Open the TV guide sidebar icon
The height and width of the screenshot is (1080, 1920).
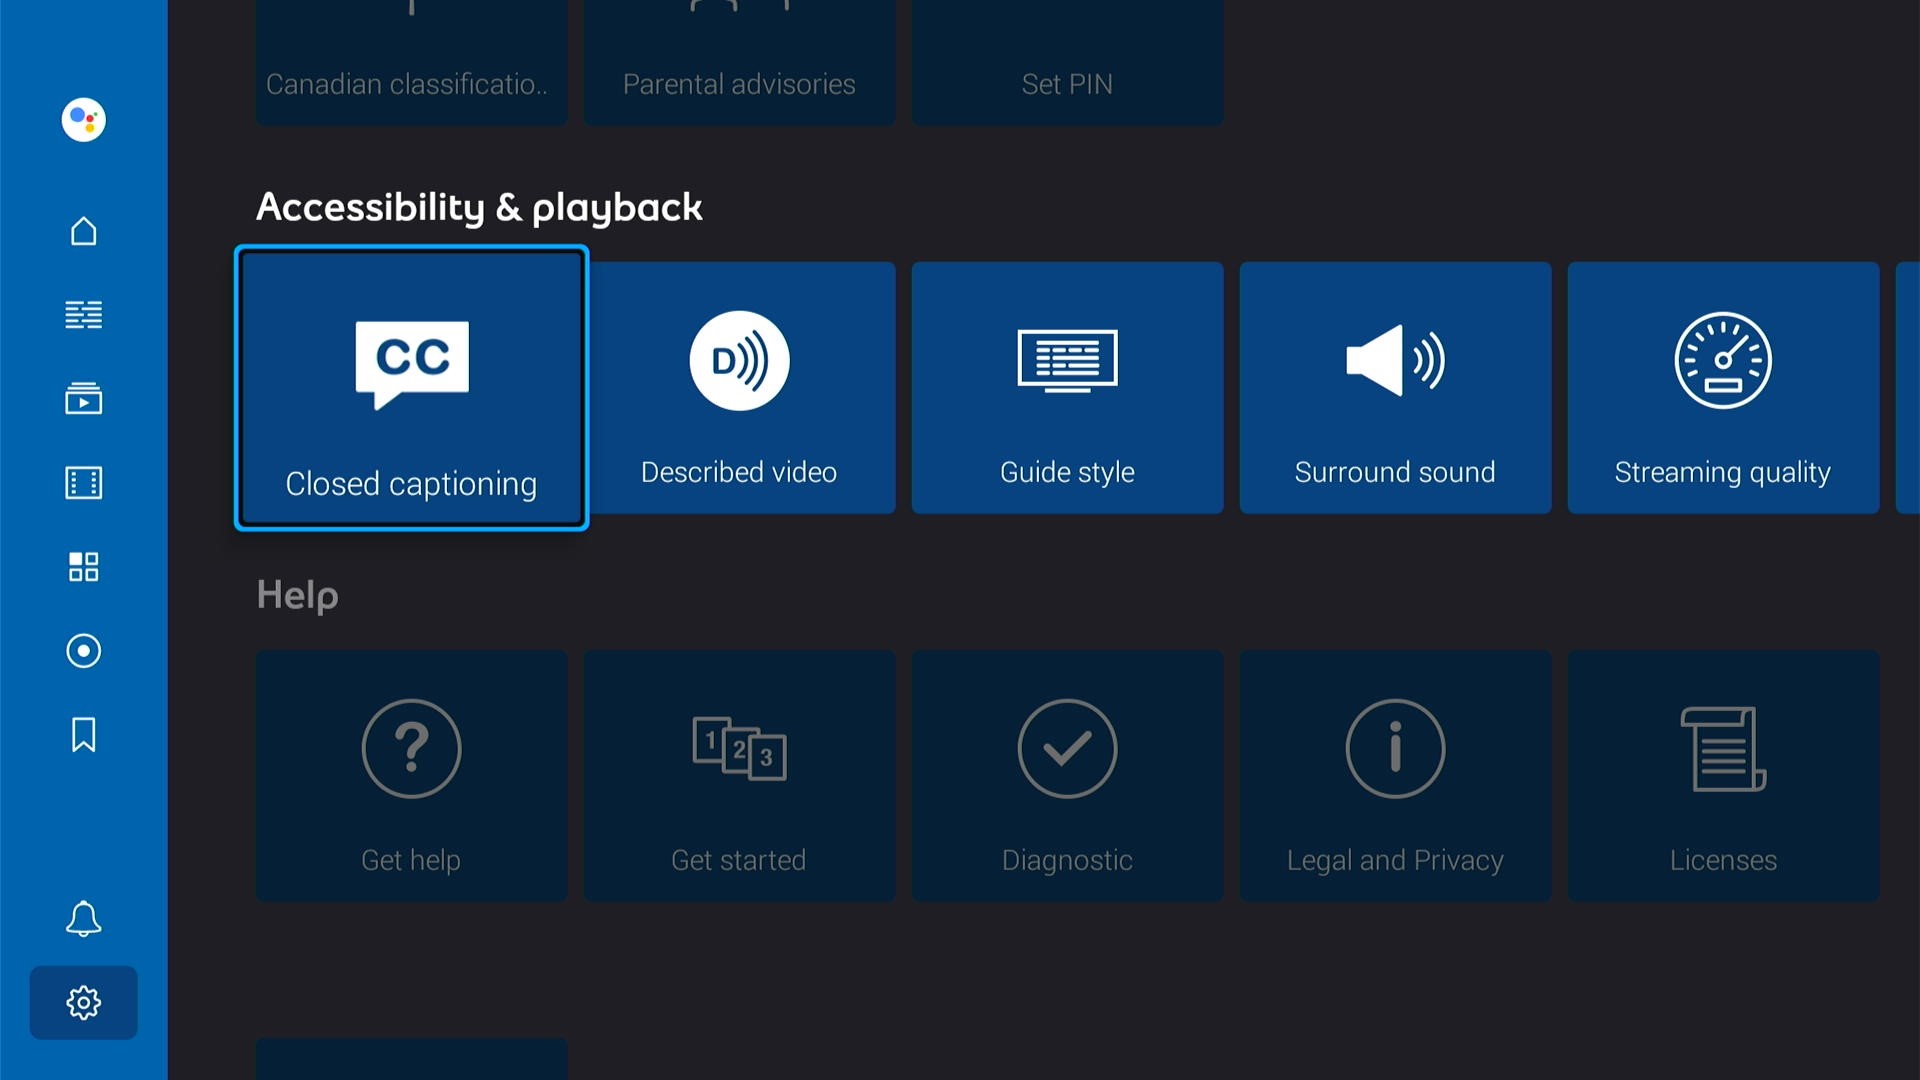tap(83, 314)
